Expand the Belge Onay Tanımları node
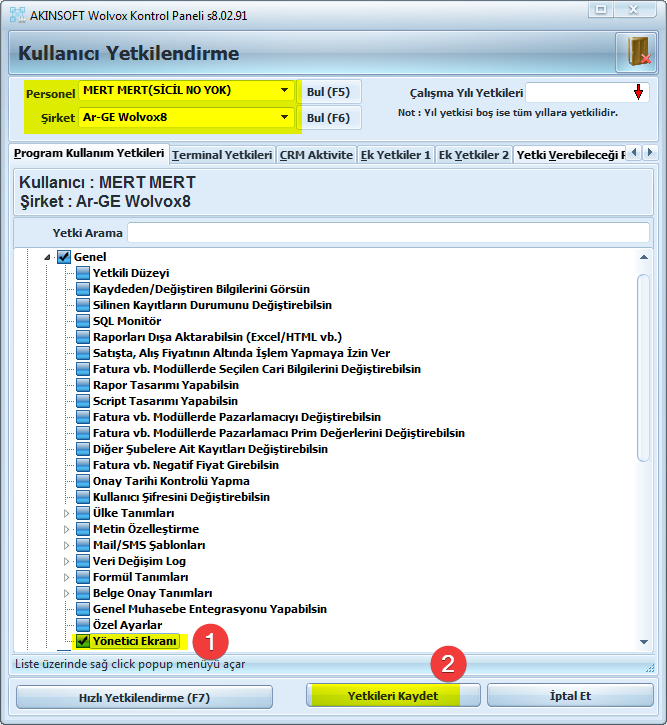 point(66,593)
